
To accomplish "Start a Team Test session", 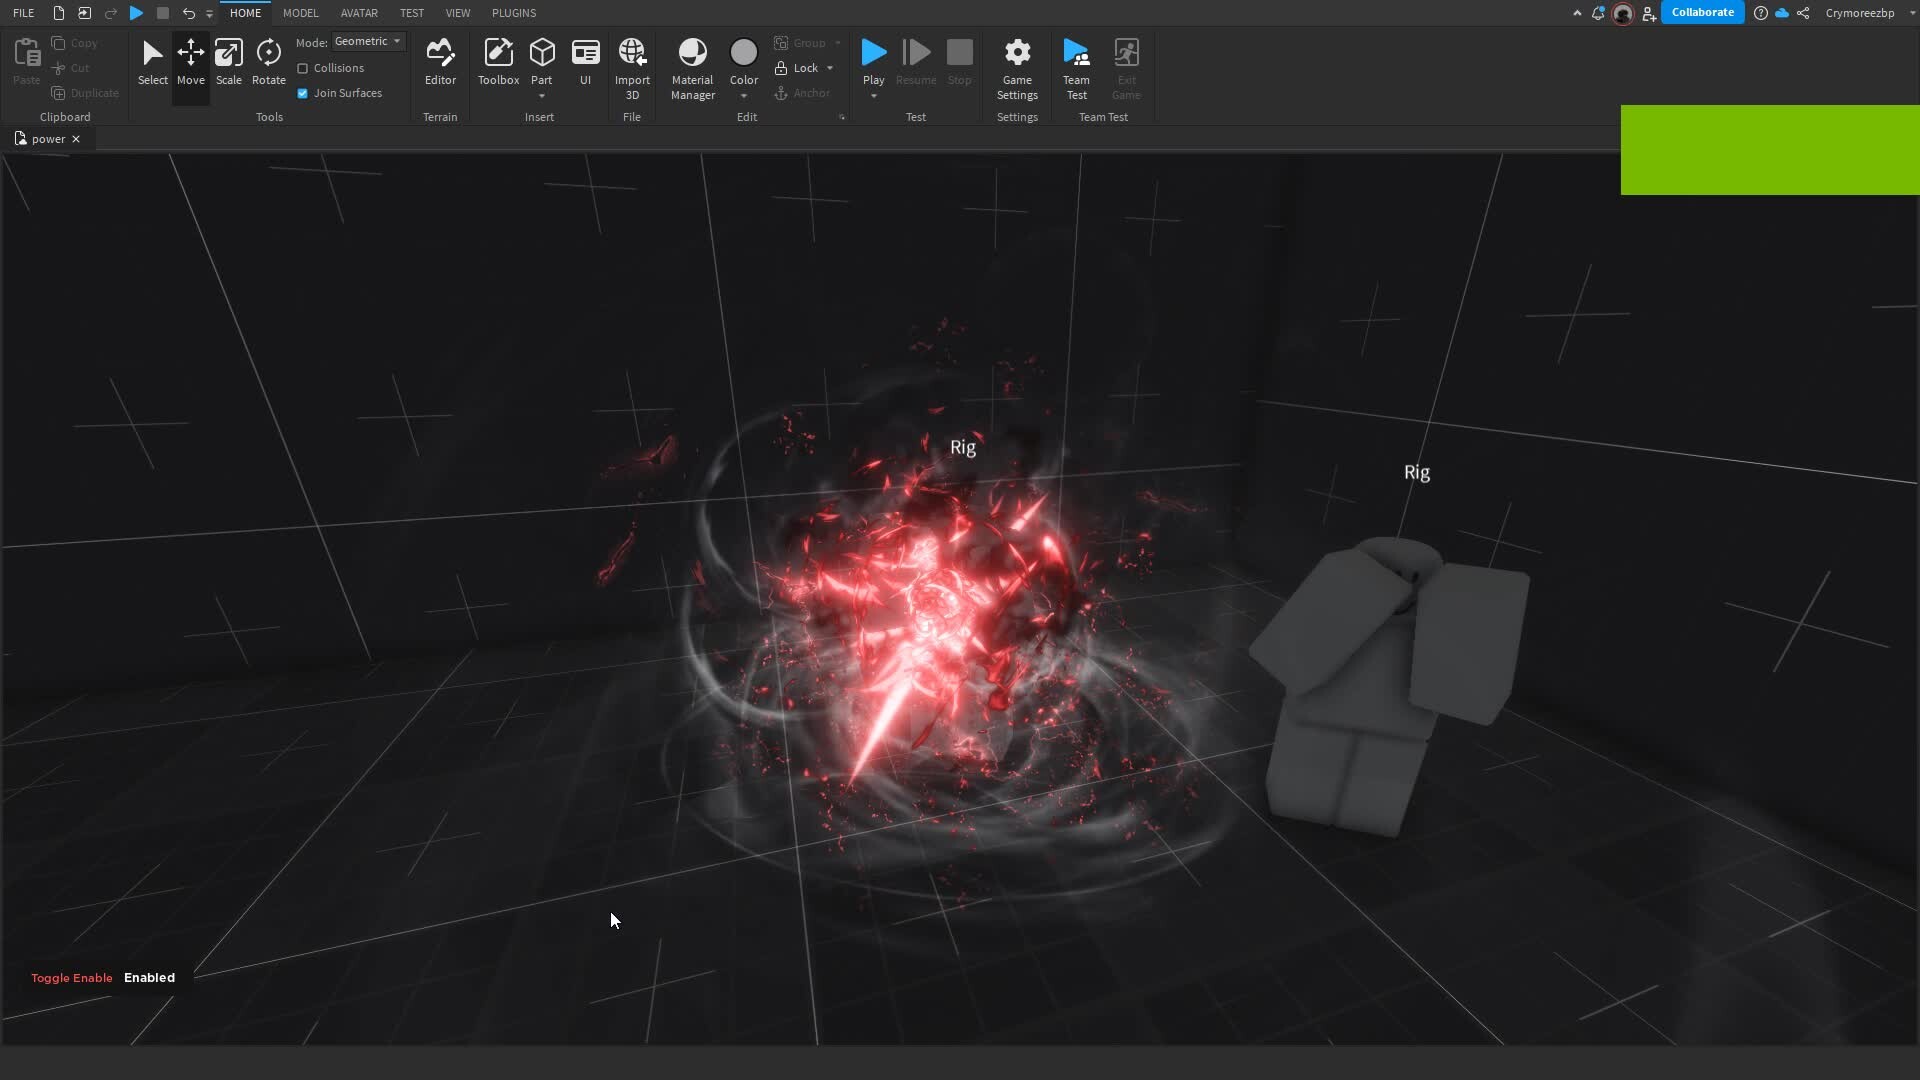I will click(x=1076, y=65).
